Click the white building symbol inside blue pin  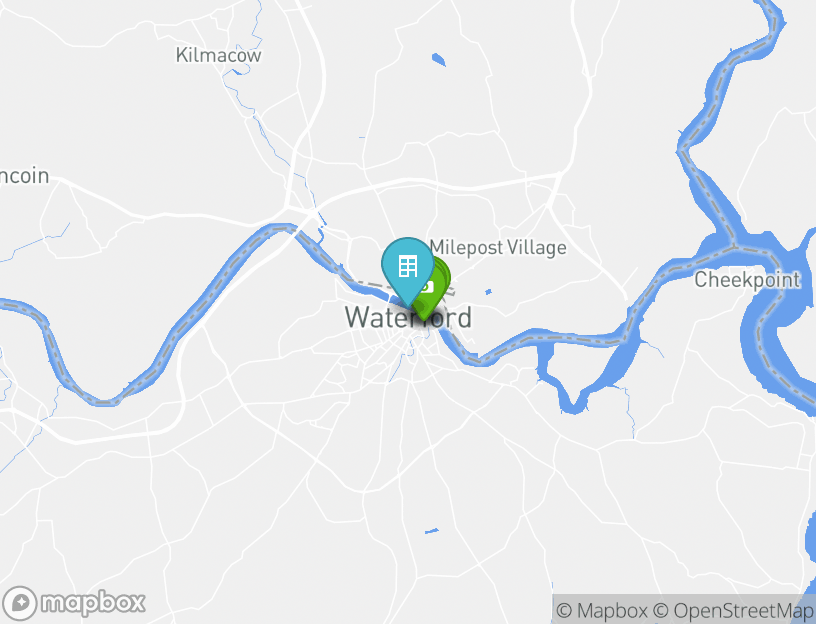(407, 266)
